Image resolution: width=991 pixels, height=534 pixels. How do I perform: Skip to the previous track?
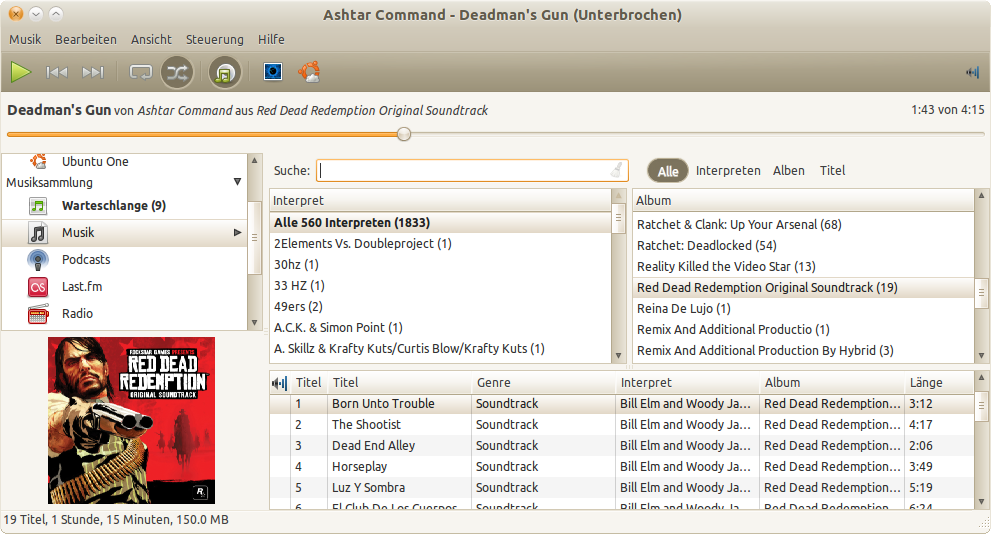[57, 73]
